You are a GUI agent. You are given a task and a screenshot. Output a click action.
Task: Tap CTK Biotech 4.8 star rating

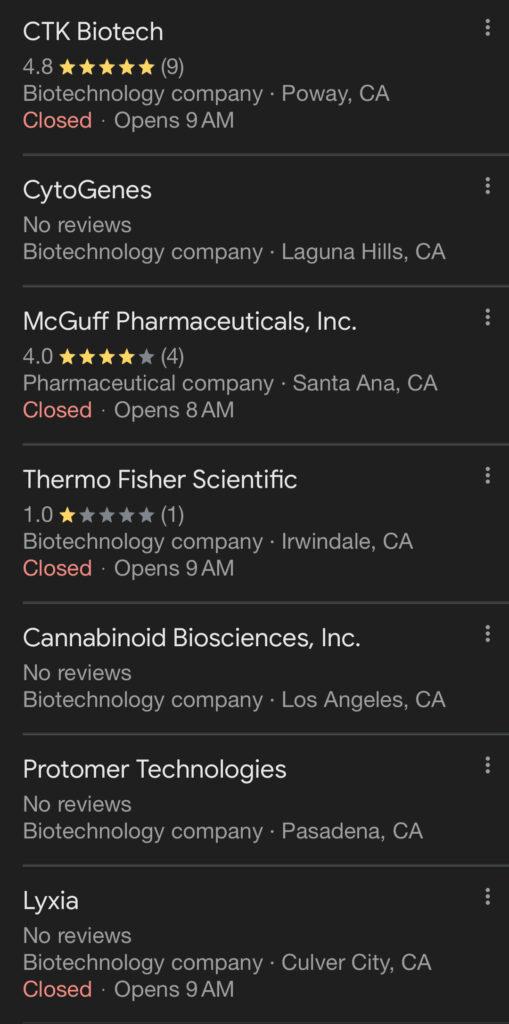(103, 67)
